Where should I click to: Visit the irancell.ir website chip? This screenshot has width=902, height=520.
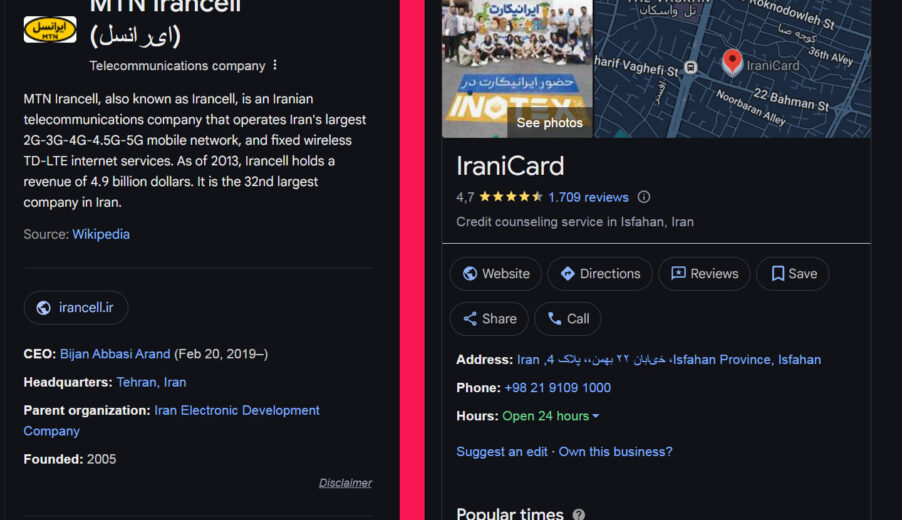coord(76,308)
